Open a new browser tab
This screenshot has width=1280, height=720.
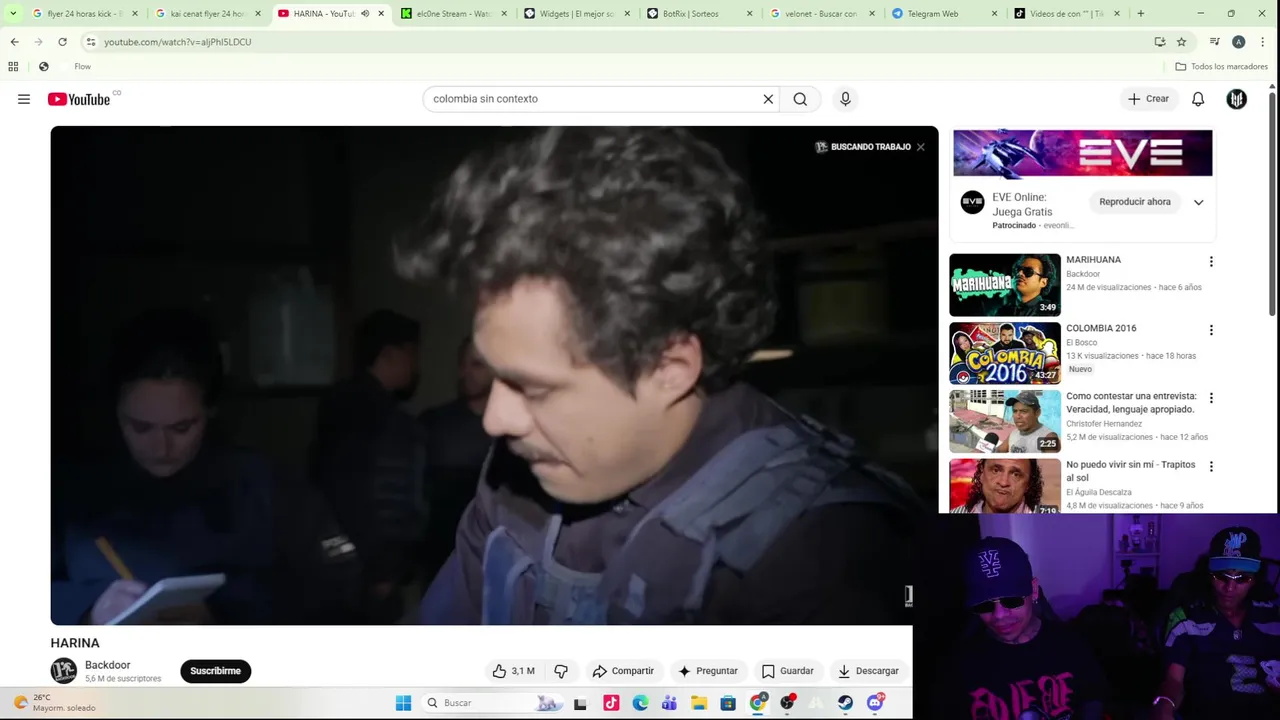pyautogui.click(x=1140, y=14)
